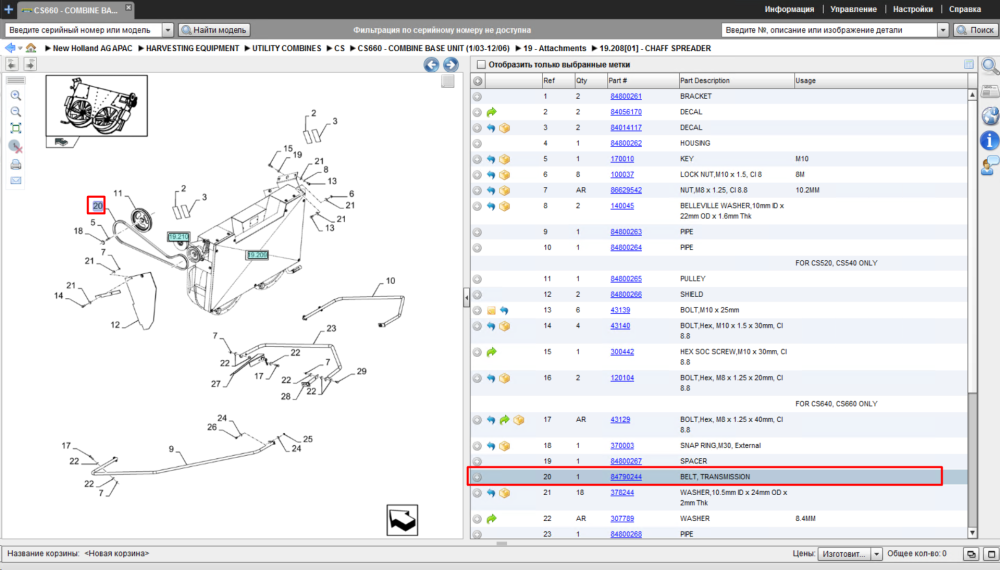
Task: Go to previous illustration with blue arrow
Action: pyautogui.click(x=432, y=64)
